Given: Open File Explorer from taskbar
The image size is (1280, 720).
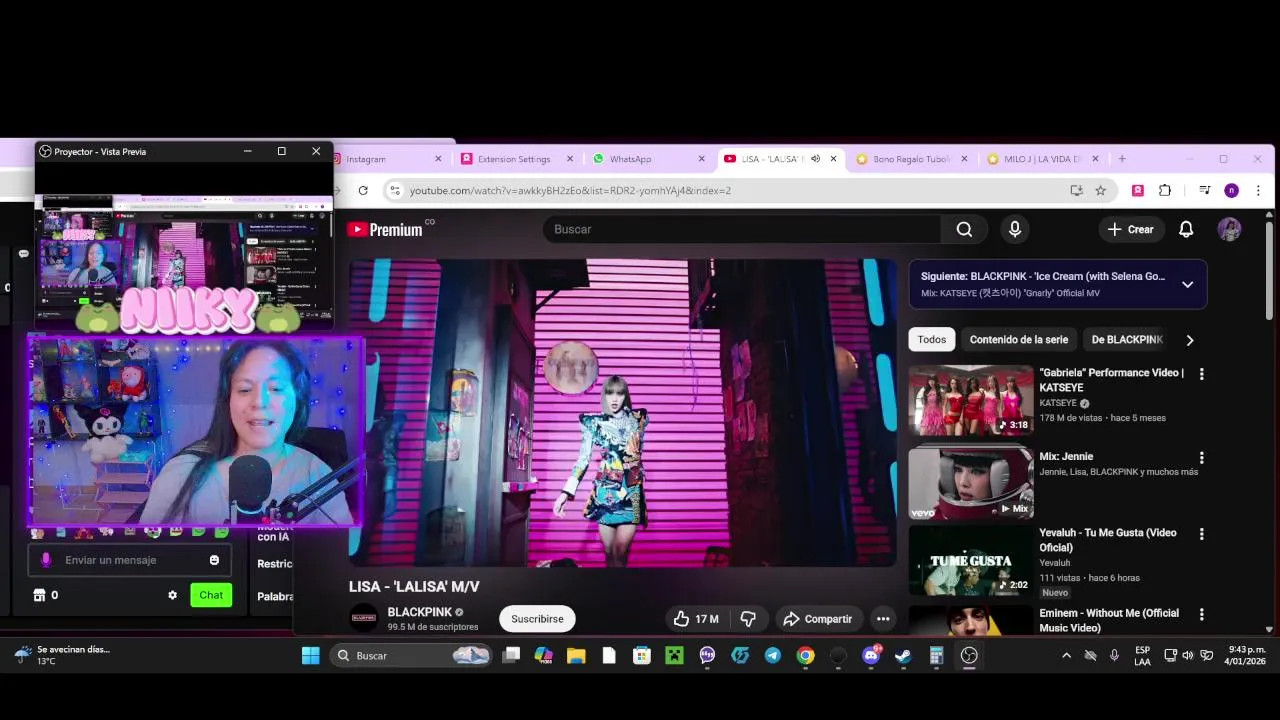Looking at the screenshot, I should (576, 656).
